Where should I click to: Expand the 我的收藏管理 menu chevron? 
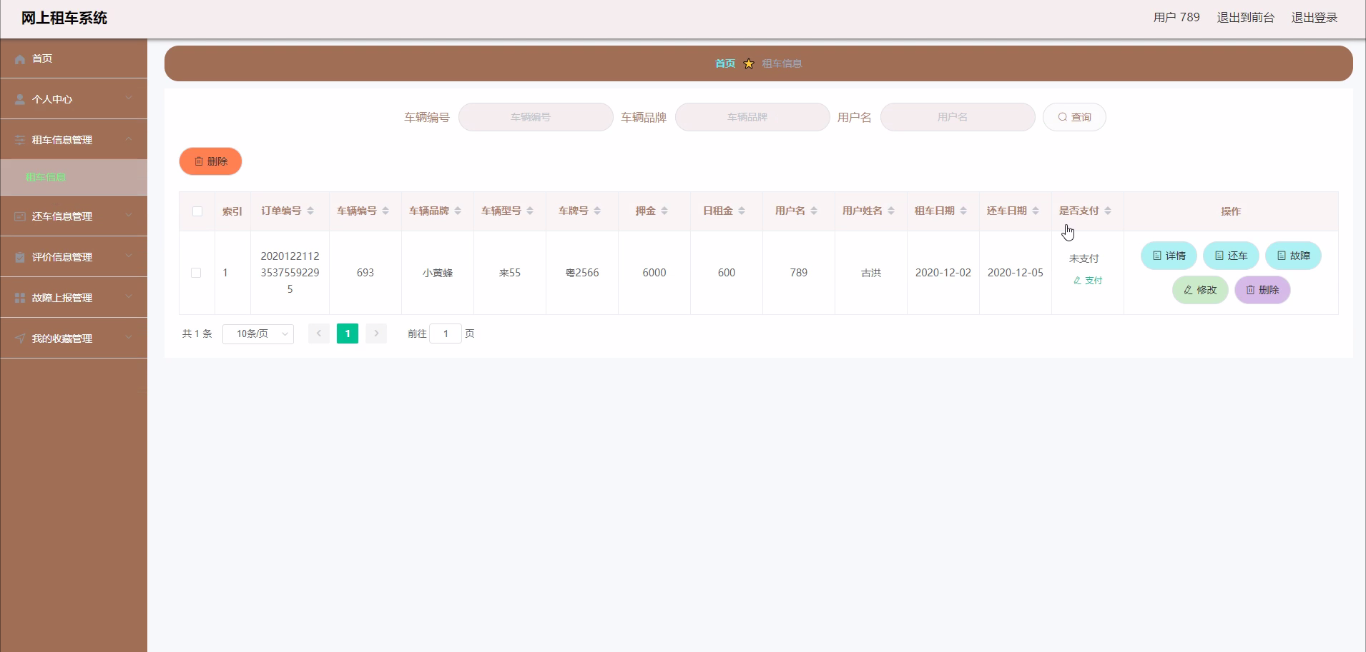129,339
